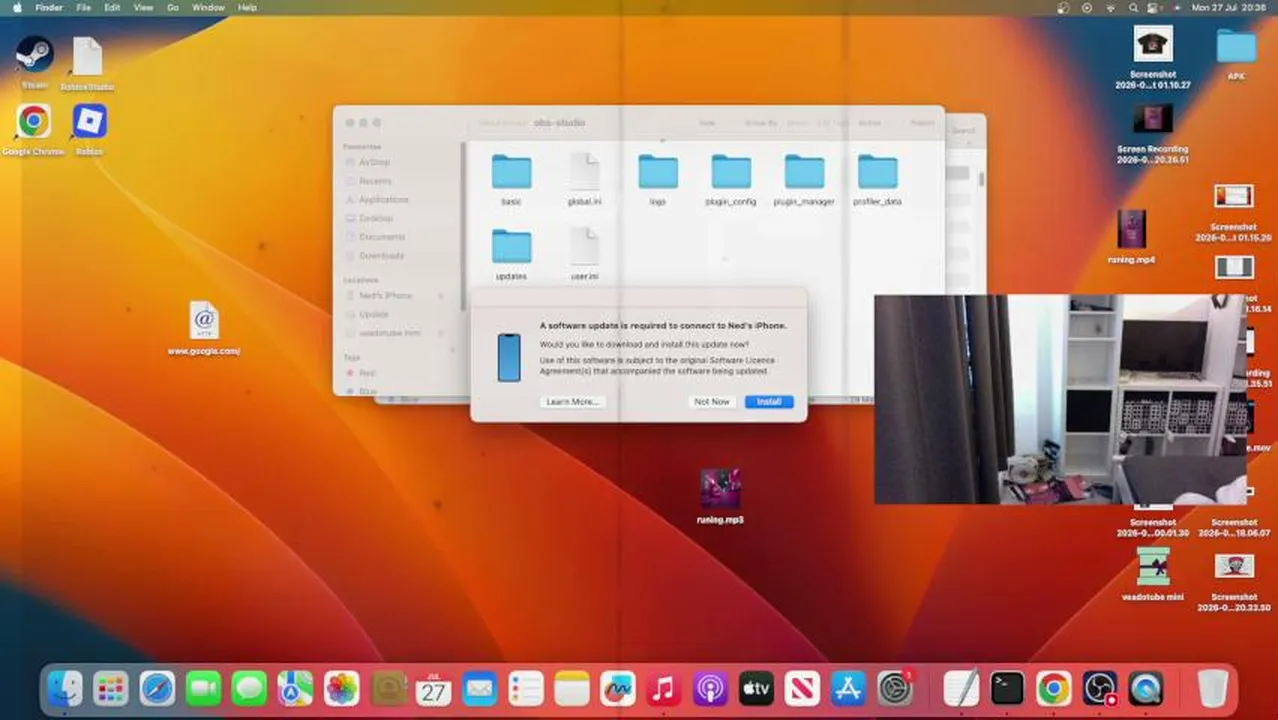The height and width of the screenshot is (720, 1278).
Task: Click Learn More in the update dialog
Action: tap(572, 401)
